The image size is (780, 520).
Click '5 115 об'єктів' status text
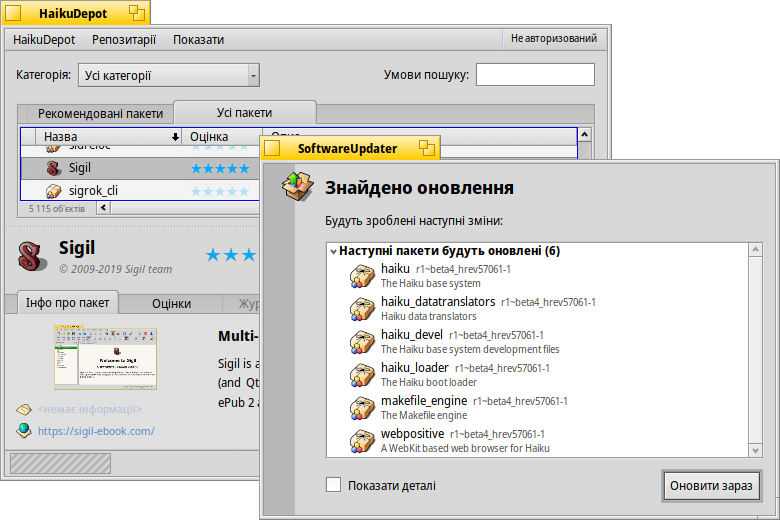click(57, 208)
